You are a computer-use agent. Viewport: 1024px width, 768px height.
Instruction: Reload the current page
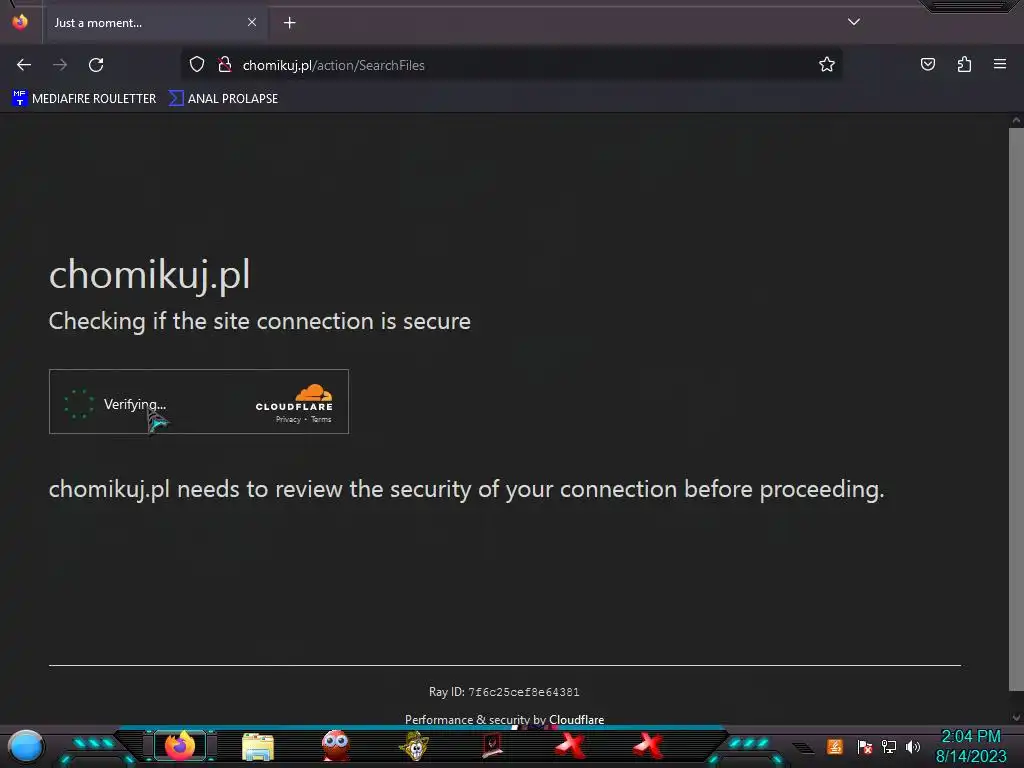pyautogui.click(x=96, y=65)
